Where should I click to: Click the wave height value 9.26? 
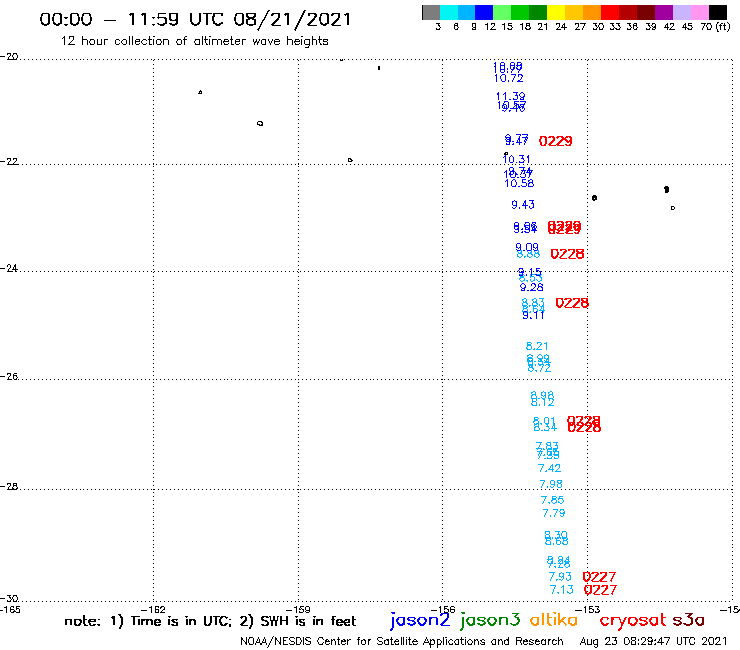point(531,287)
